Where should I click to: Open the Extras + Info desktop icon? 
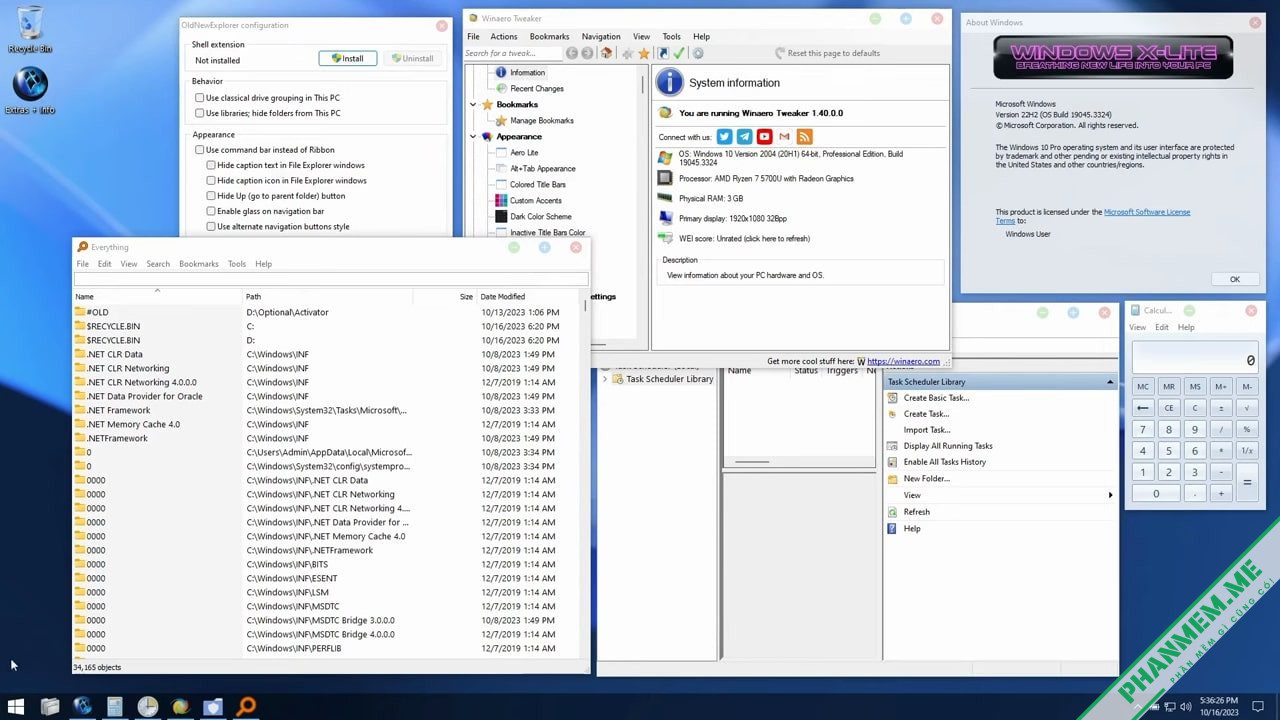click(x=30, y=91)
